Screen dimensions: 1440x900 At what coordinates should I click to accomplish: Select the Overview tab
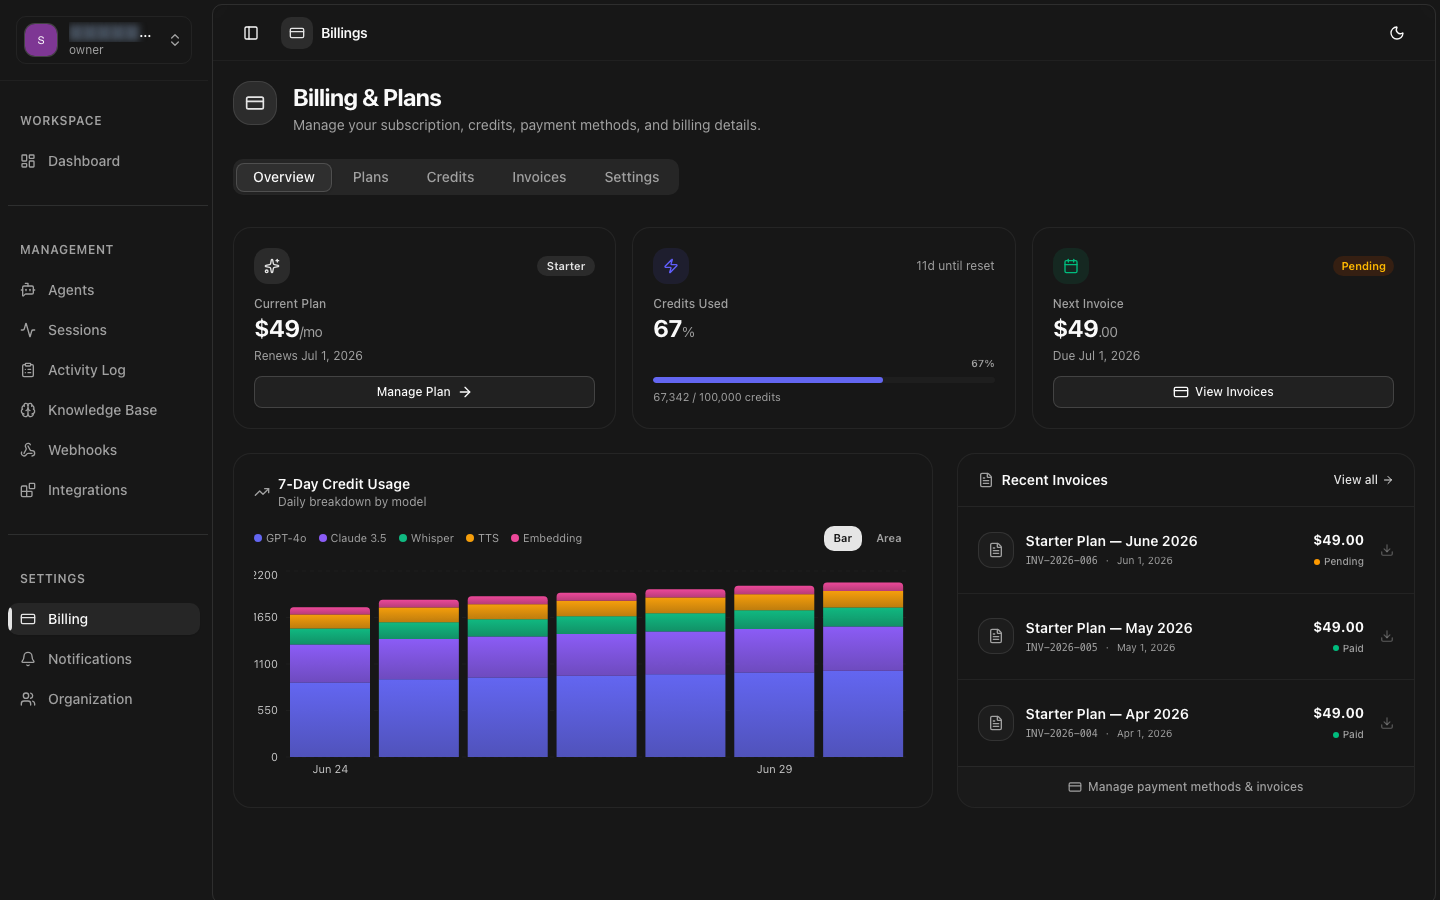284,177
